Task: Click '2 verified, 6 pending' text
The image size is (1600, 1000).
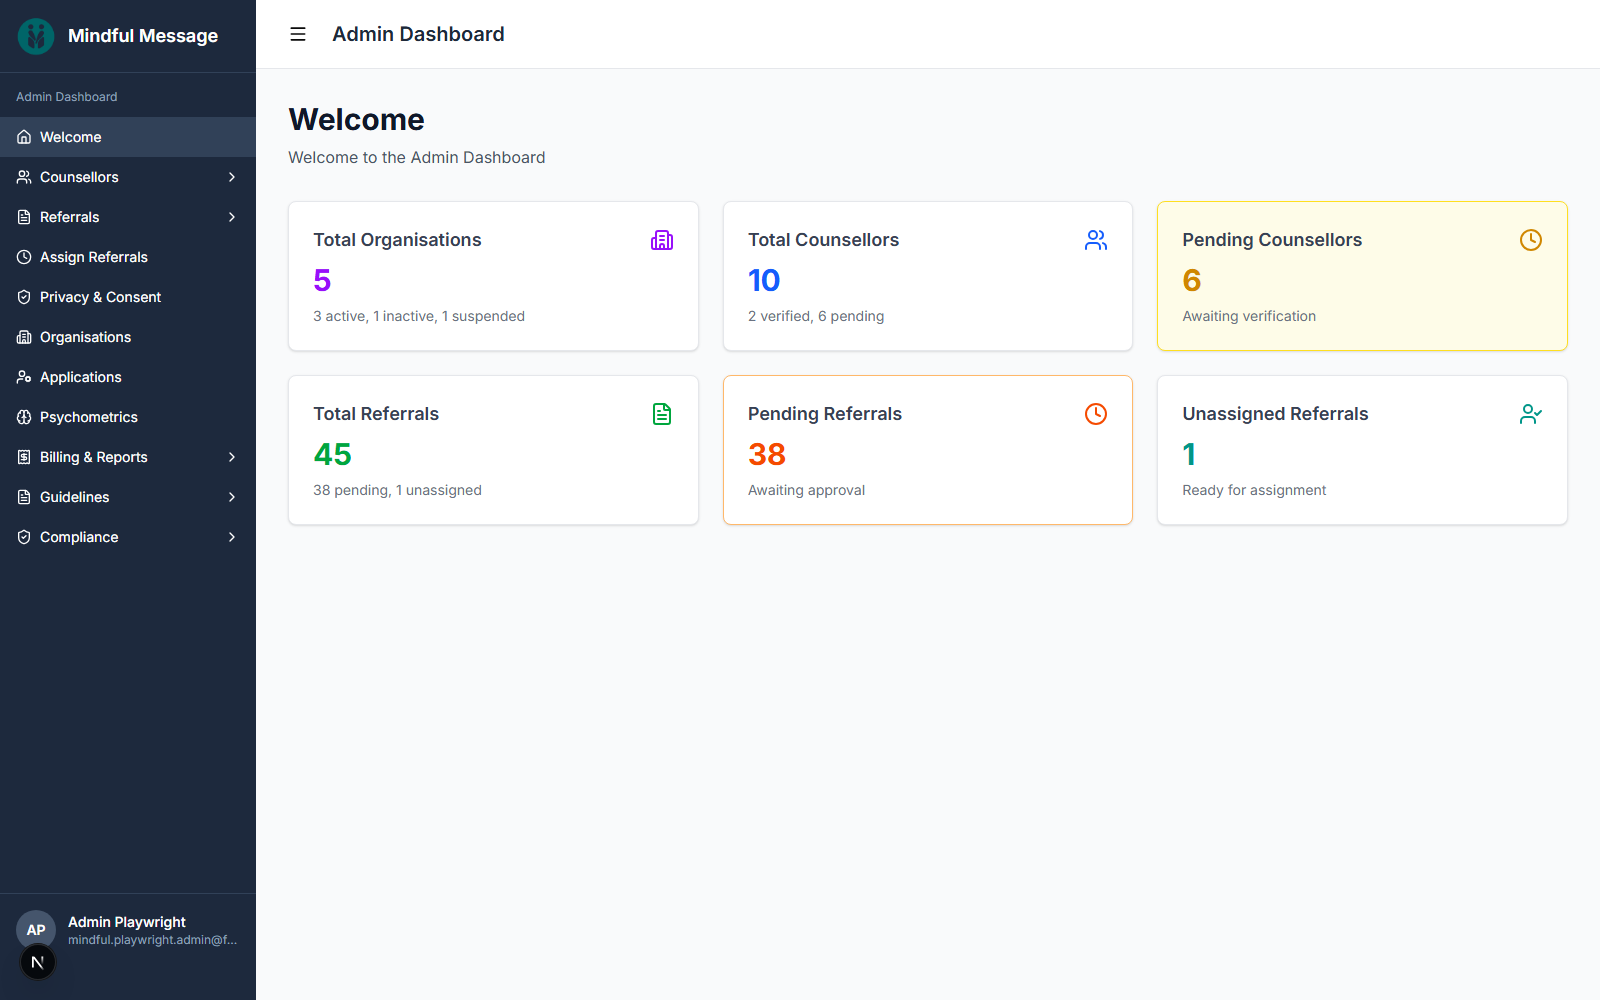Action: [816, 316]
